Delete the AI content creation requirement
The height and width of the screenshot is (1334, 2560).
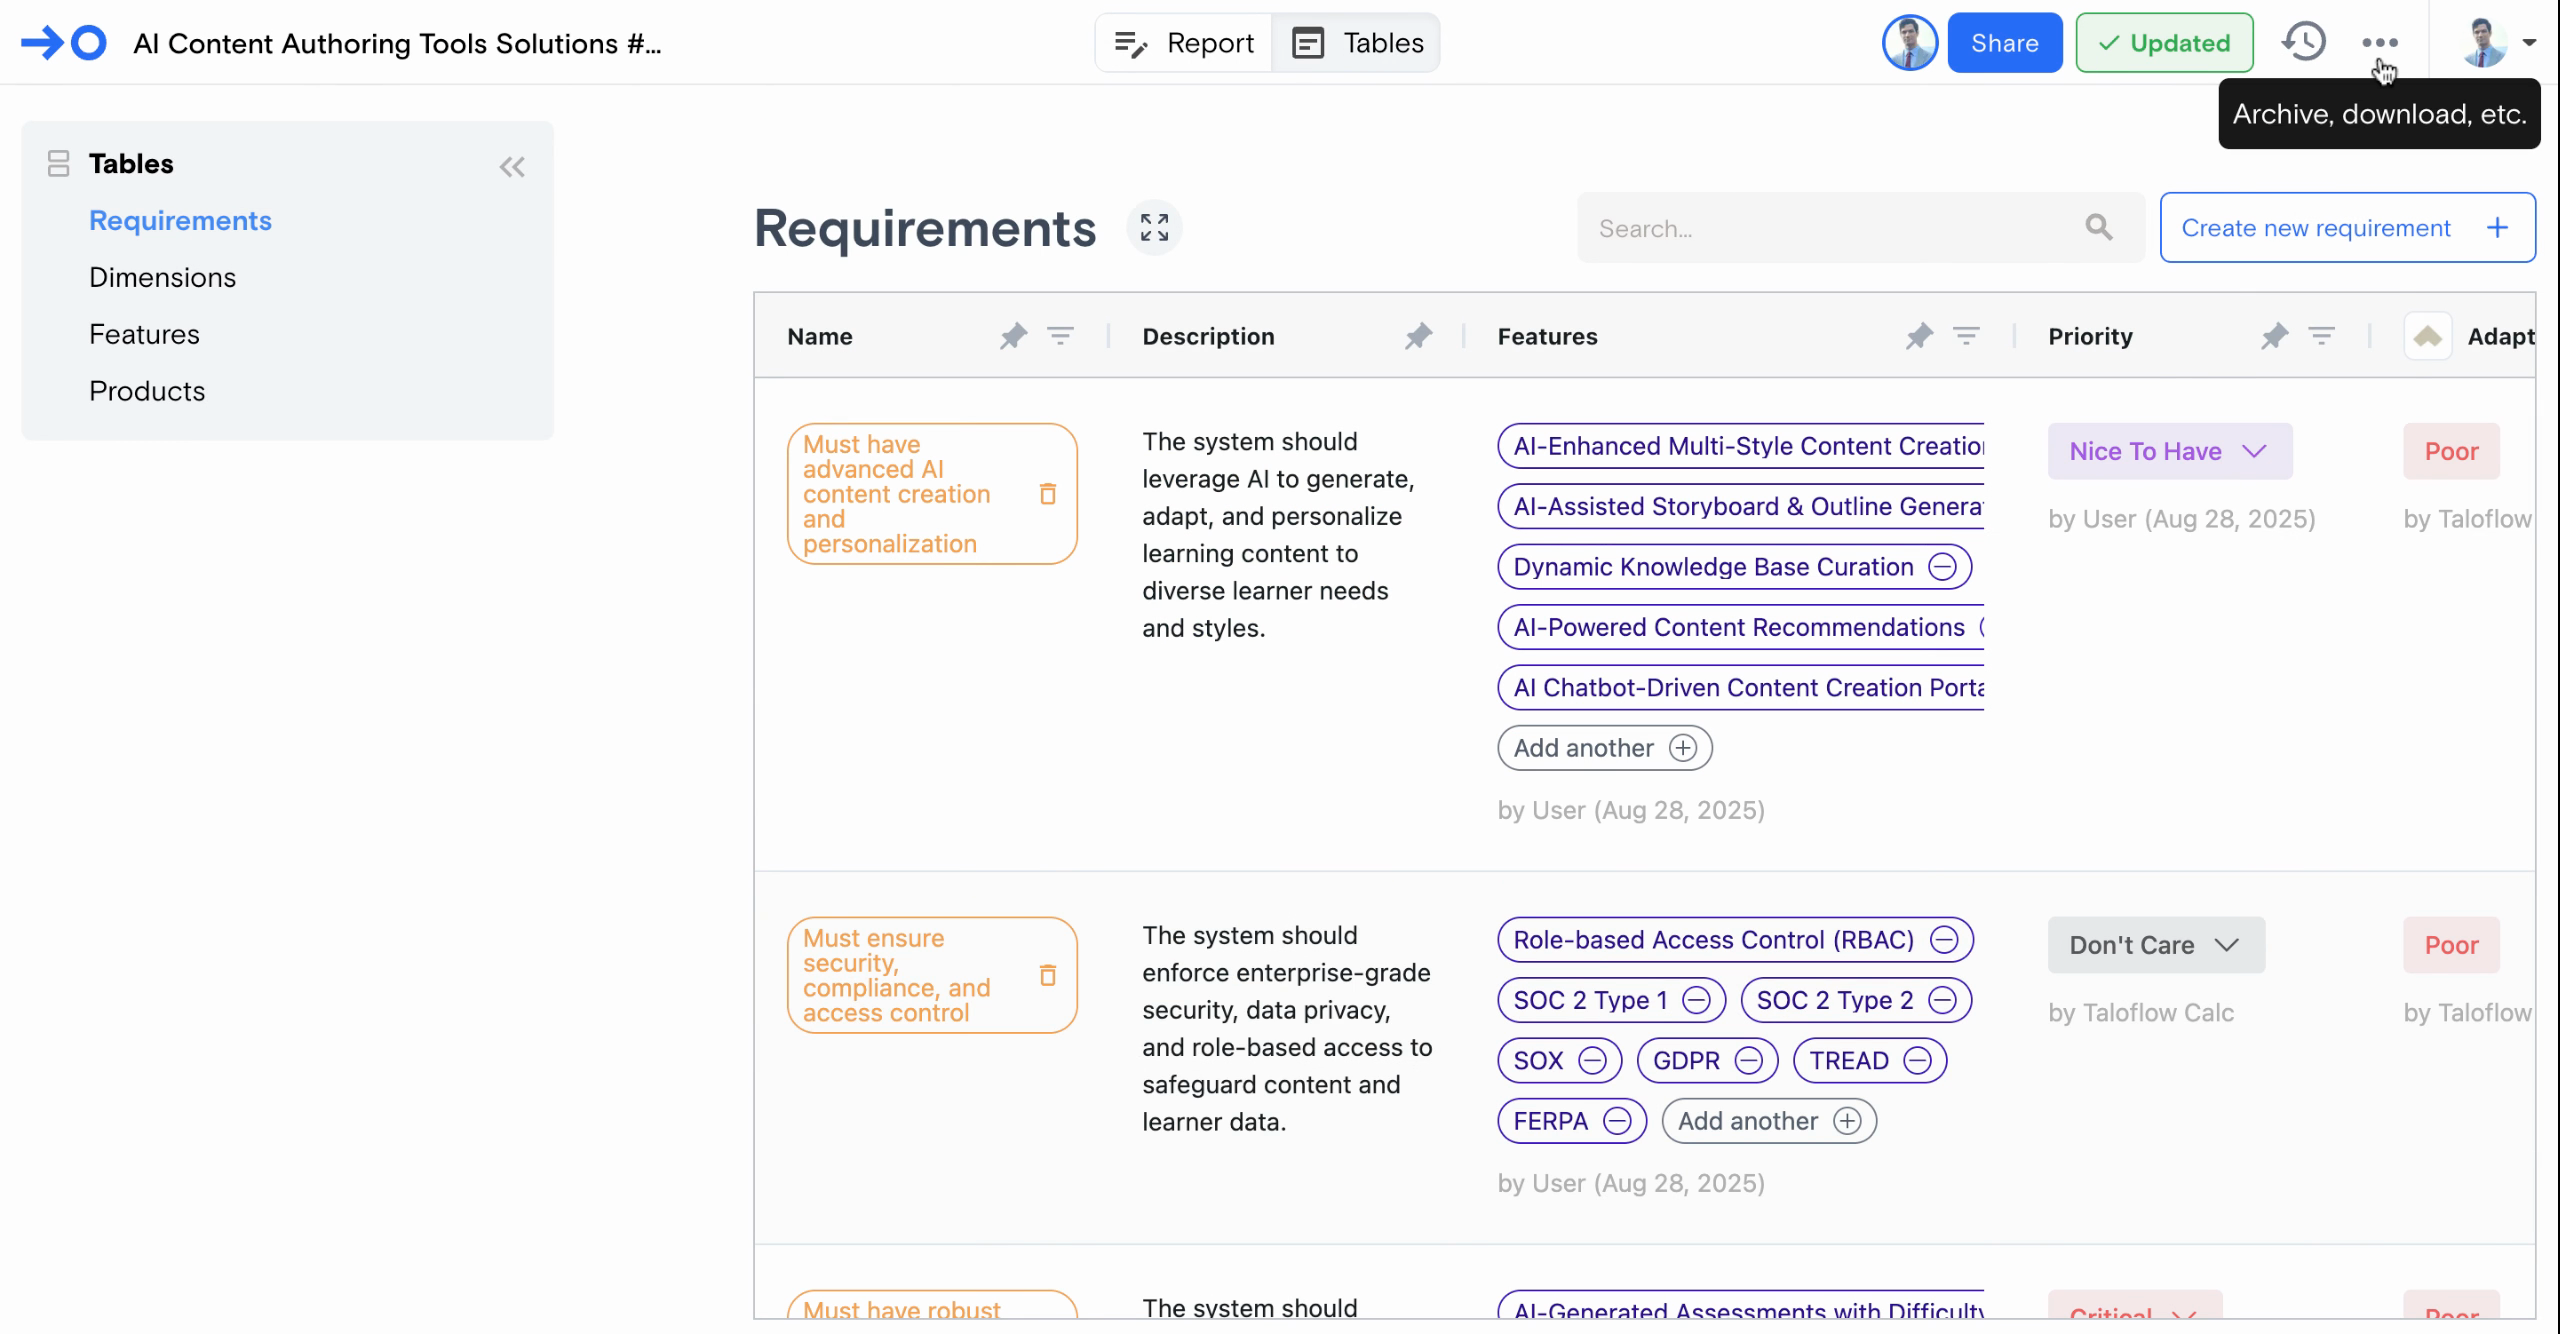click(1047, 494)
